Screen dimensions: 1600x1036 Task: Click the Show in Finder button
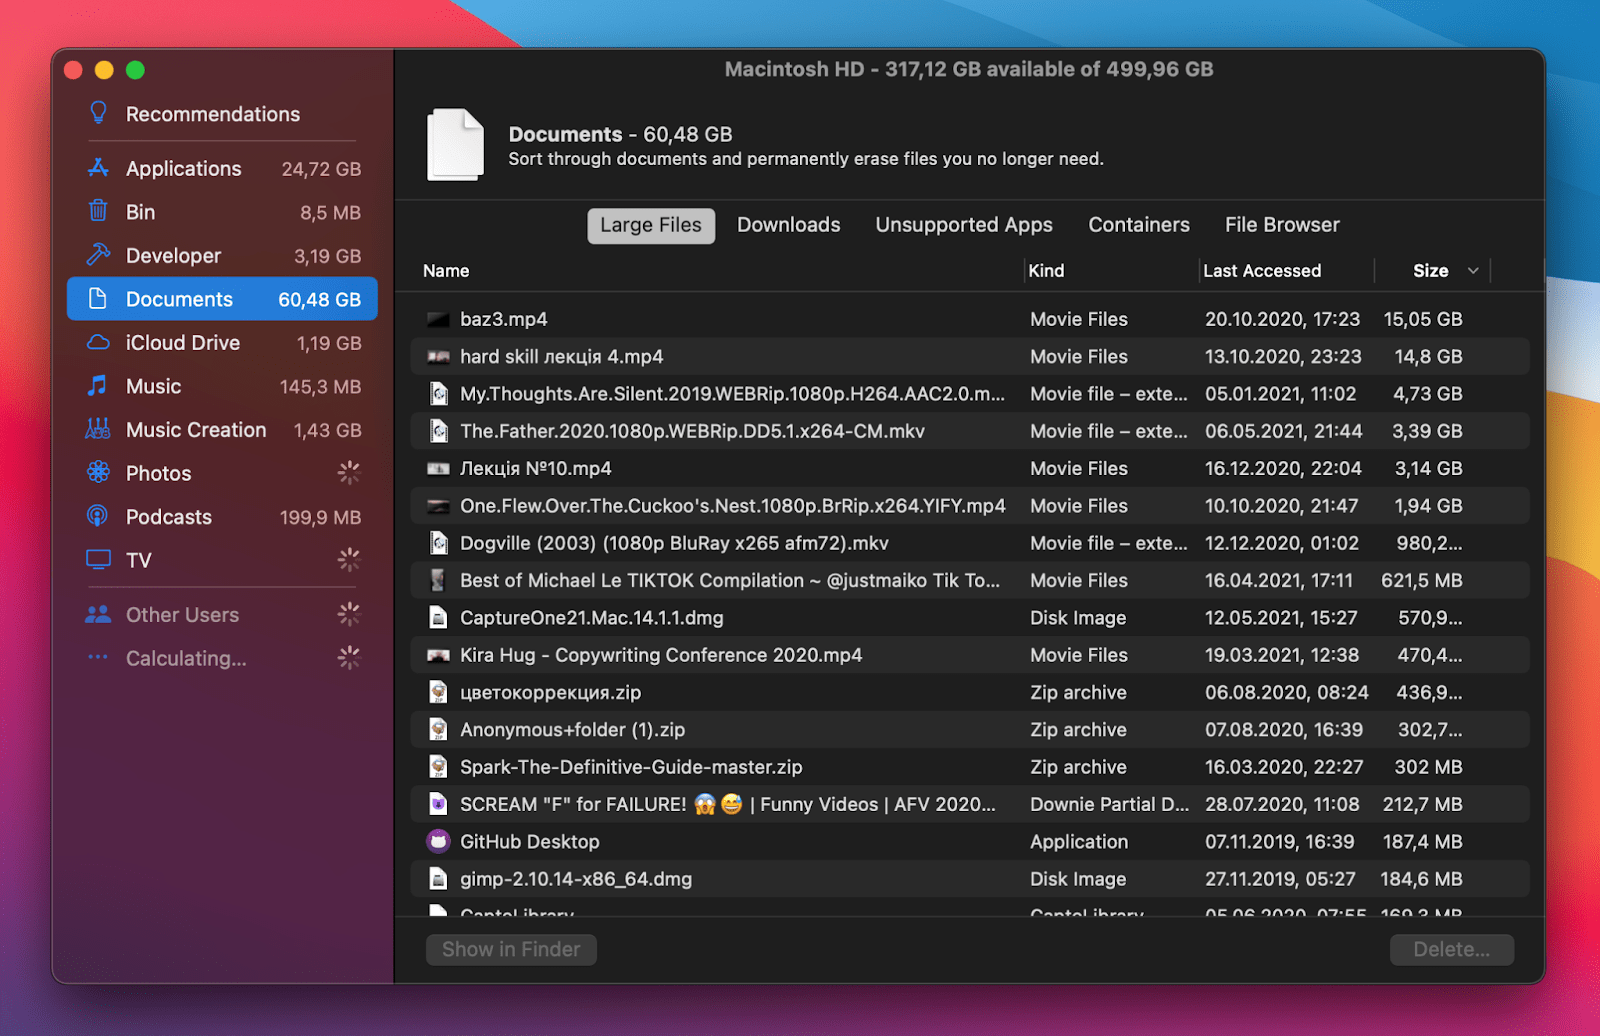pyautogui.click(x=511, y=949)
